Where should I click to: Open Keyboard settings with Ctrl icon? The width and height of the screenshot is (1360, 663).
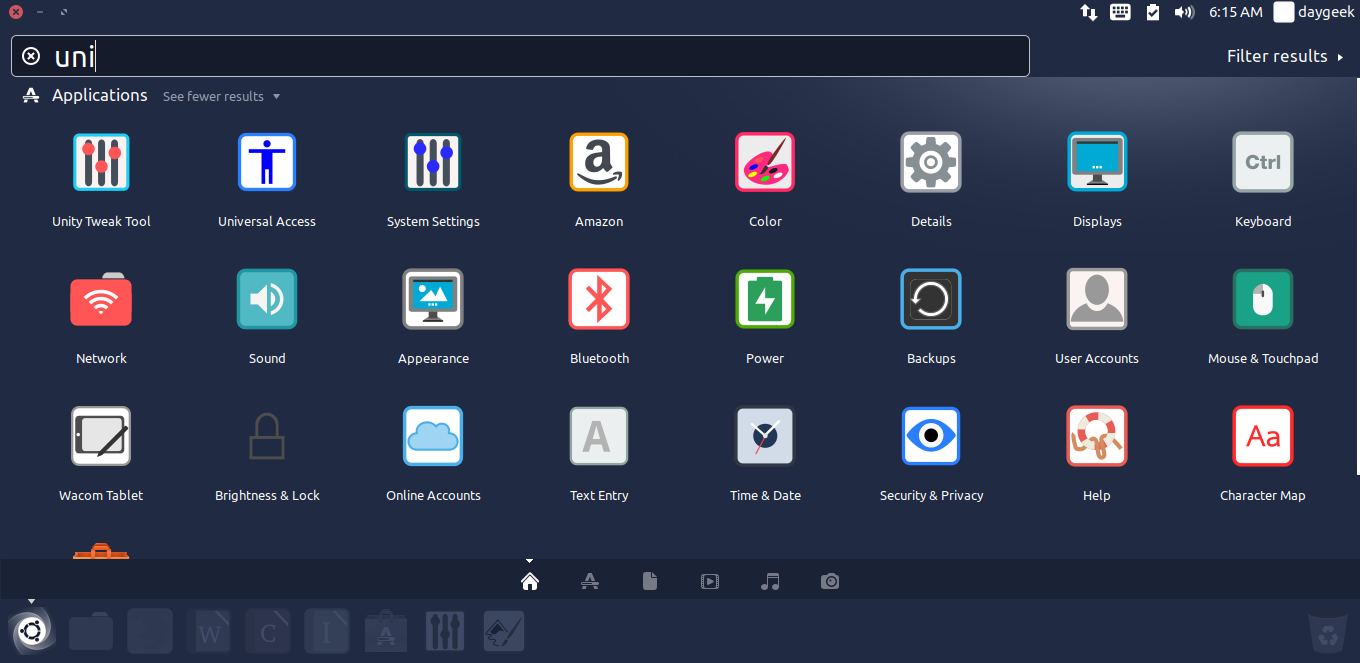1263,162
